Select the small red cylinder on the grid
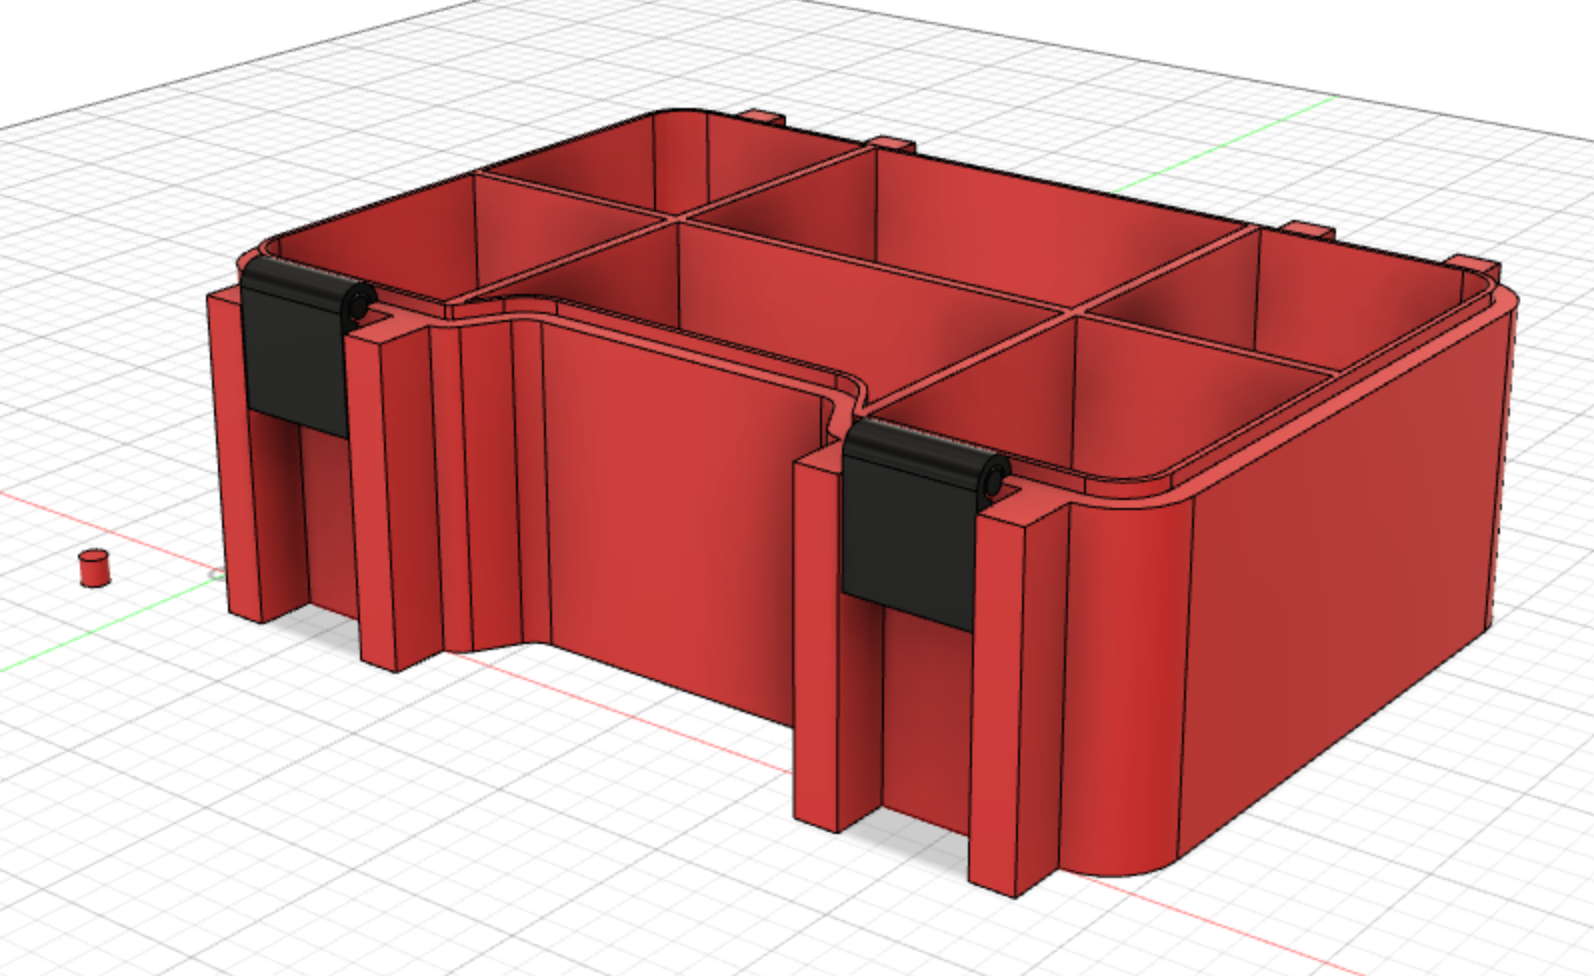 click(x=94, y=568)
